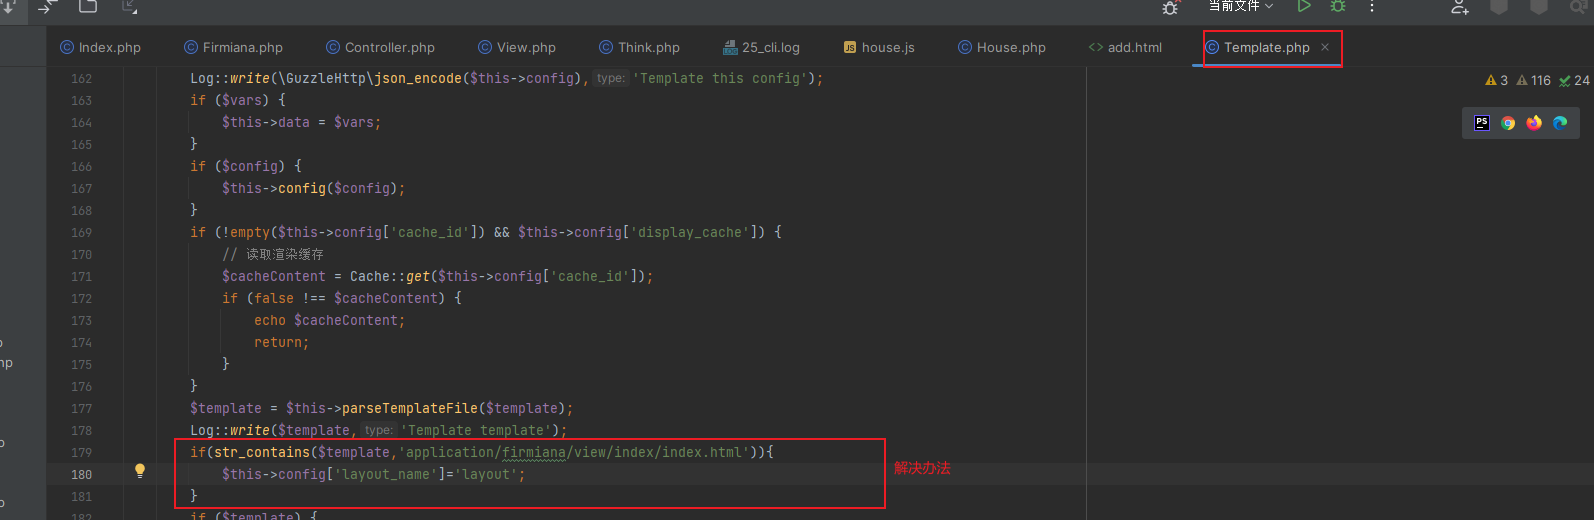Click '$this->config($config);' on line 188
Viewport: 1594px width, 520px height.
tap(313, 188)
